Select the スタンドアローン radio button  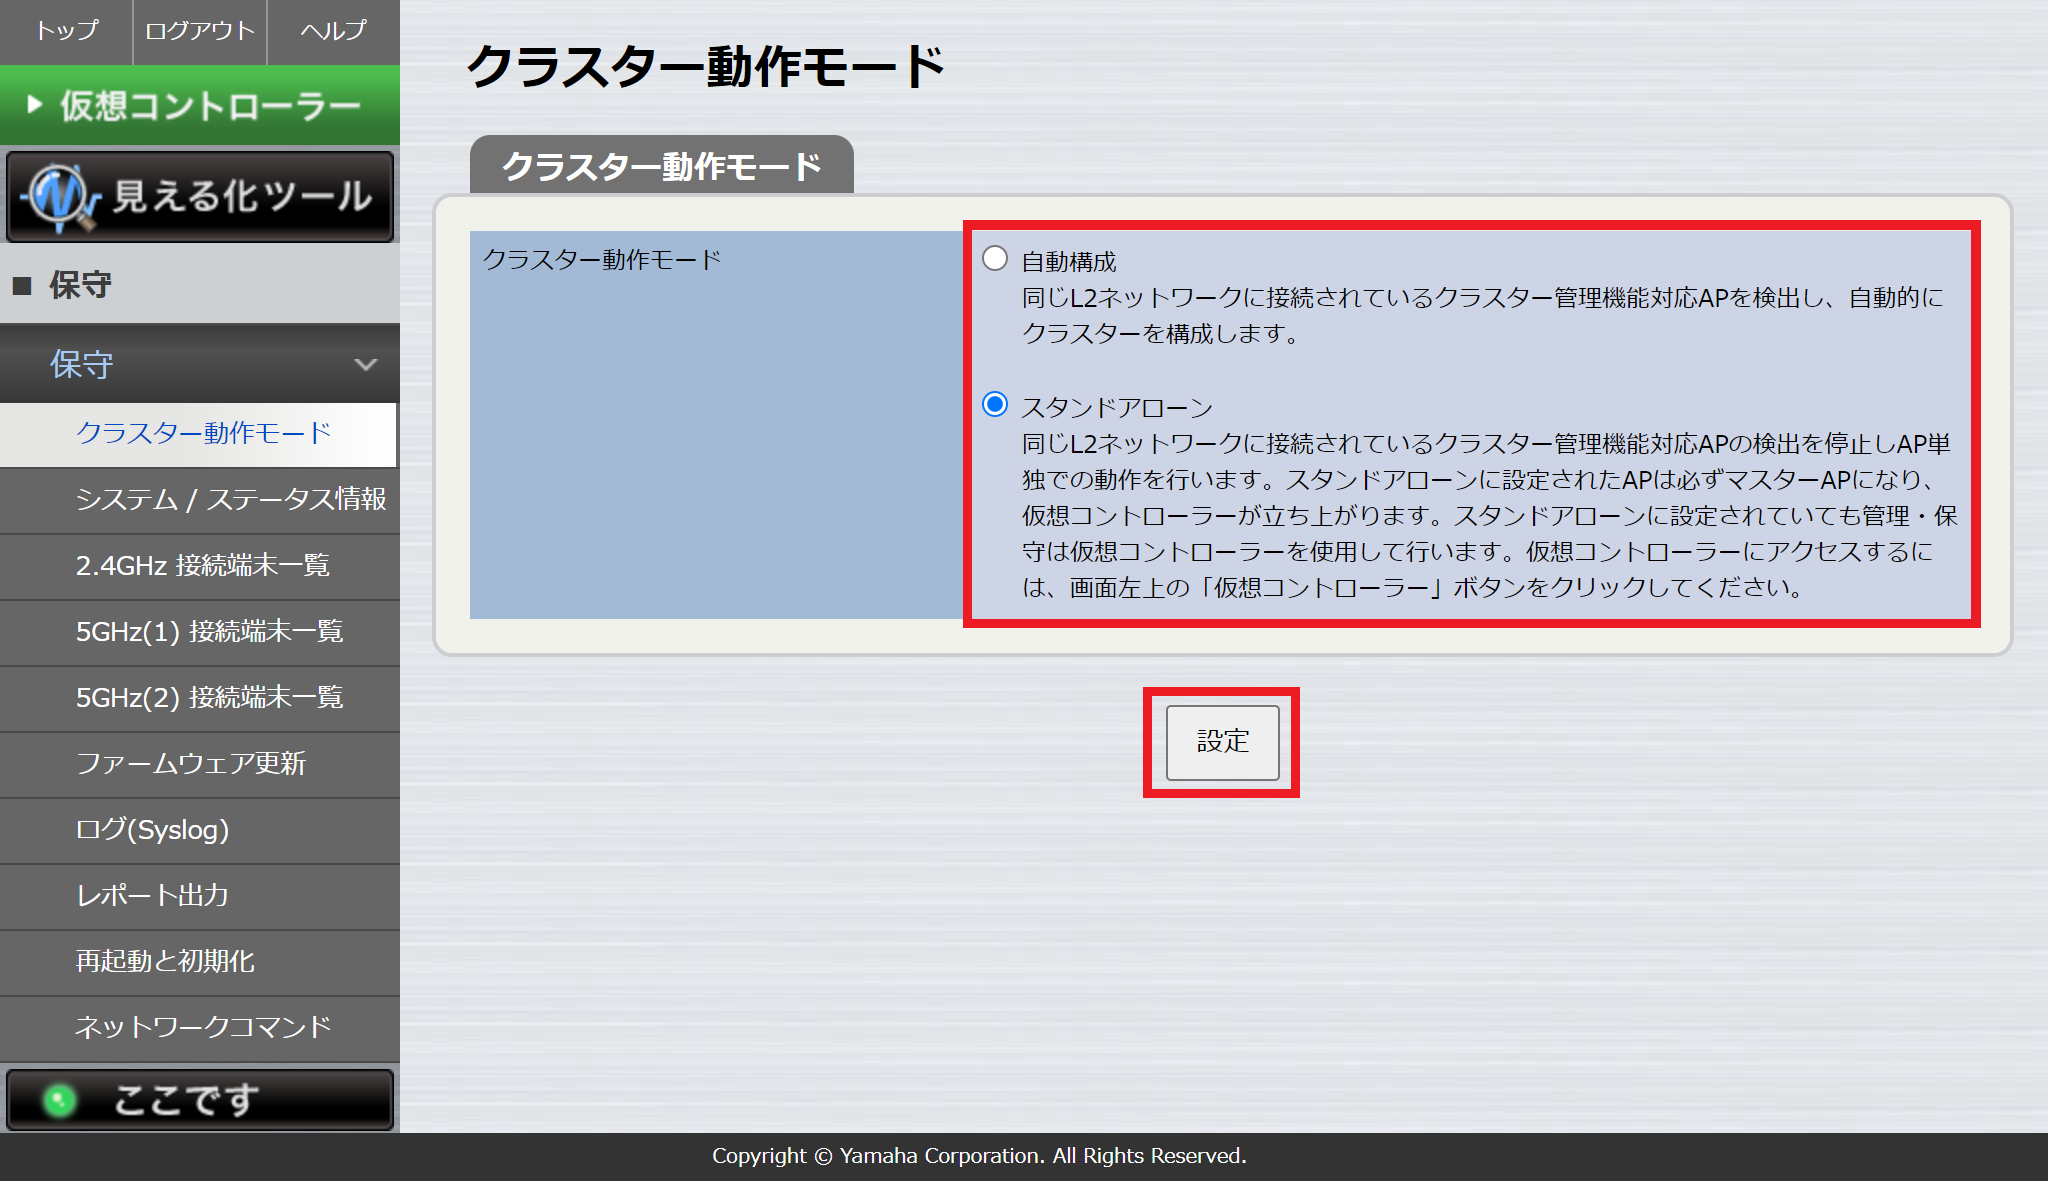click(x=994, y=405)
